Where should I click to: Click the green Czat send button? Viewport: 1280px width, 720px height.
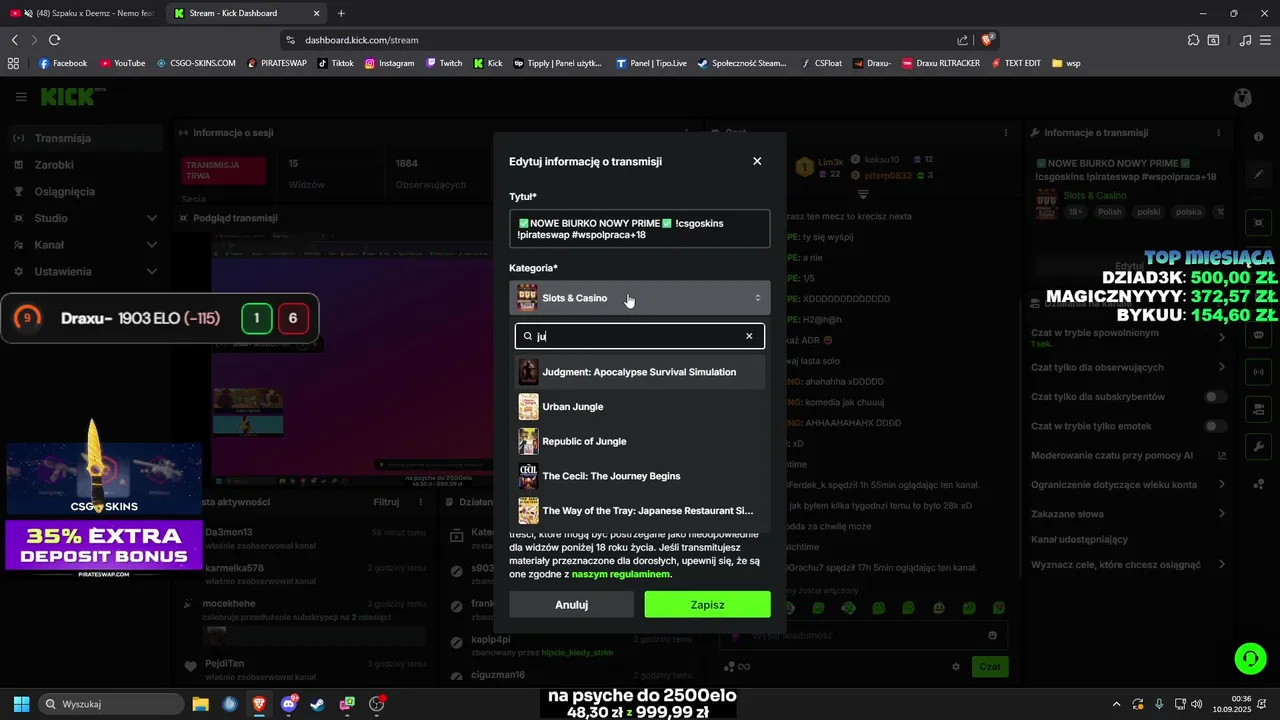coord(989,666)
